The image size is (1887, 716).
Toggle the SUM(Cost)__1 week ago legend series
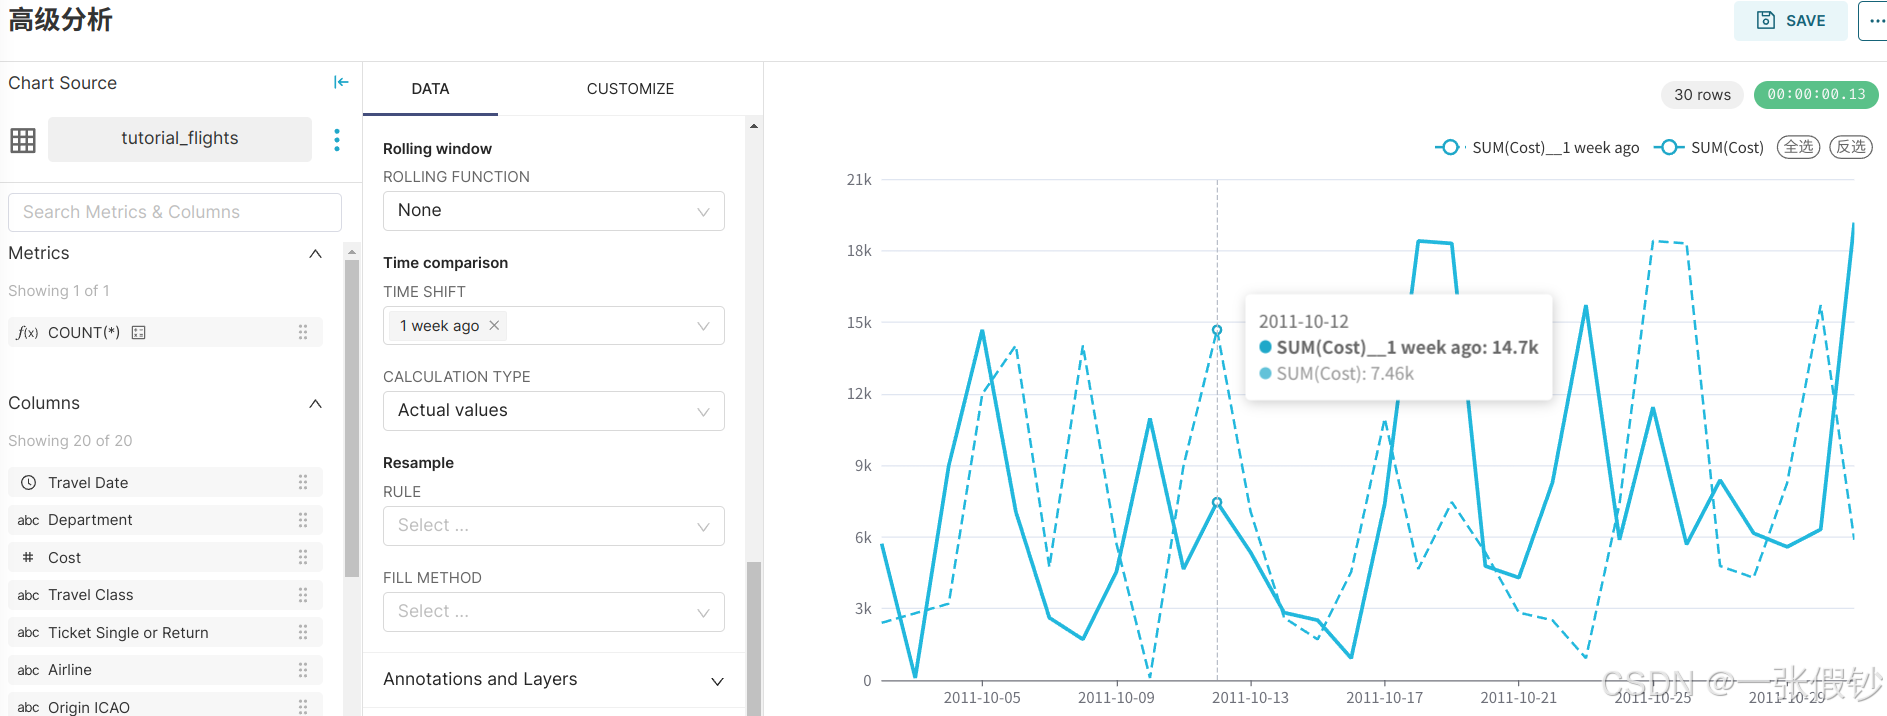tap(1538, 148)
